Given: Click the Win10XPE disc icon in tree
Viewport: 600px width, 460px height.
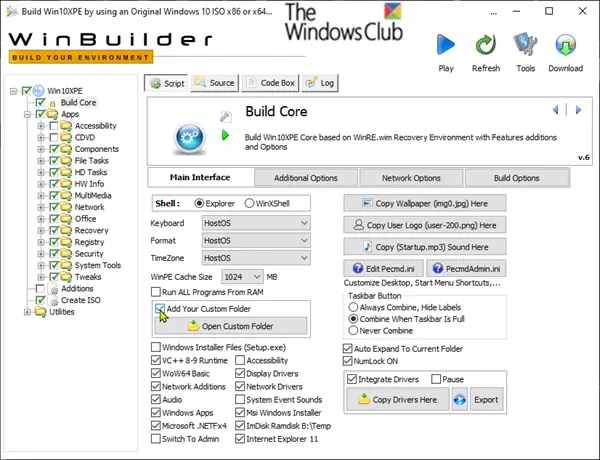Looking at the screenshot, I should click(38, 91).
